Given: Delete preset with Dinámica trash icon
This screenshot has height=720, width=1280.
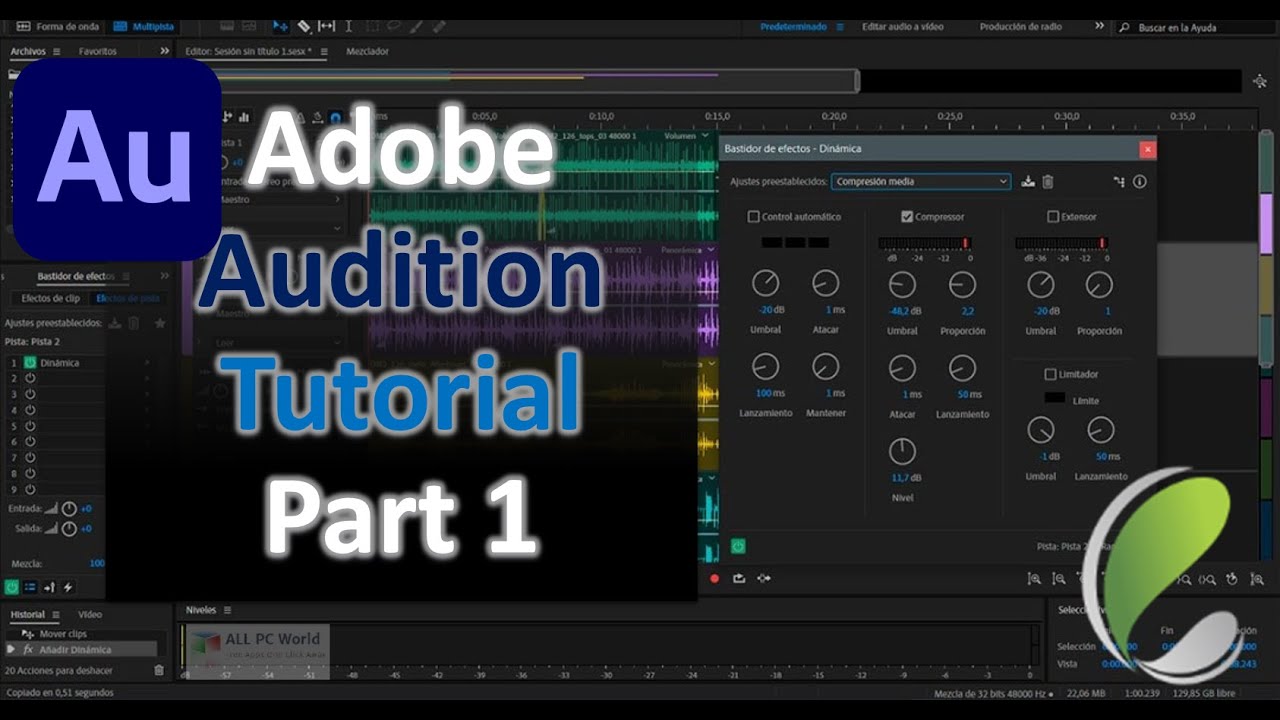Looking at the screenshot, I should [1048, 181].
